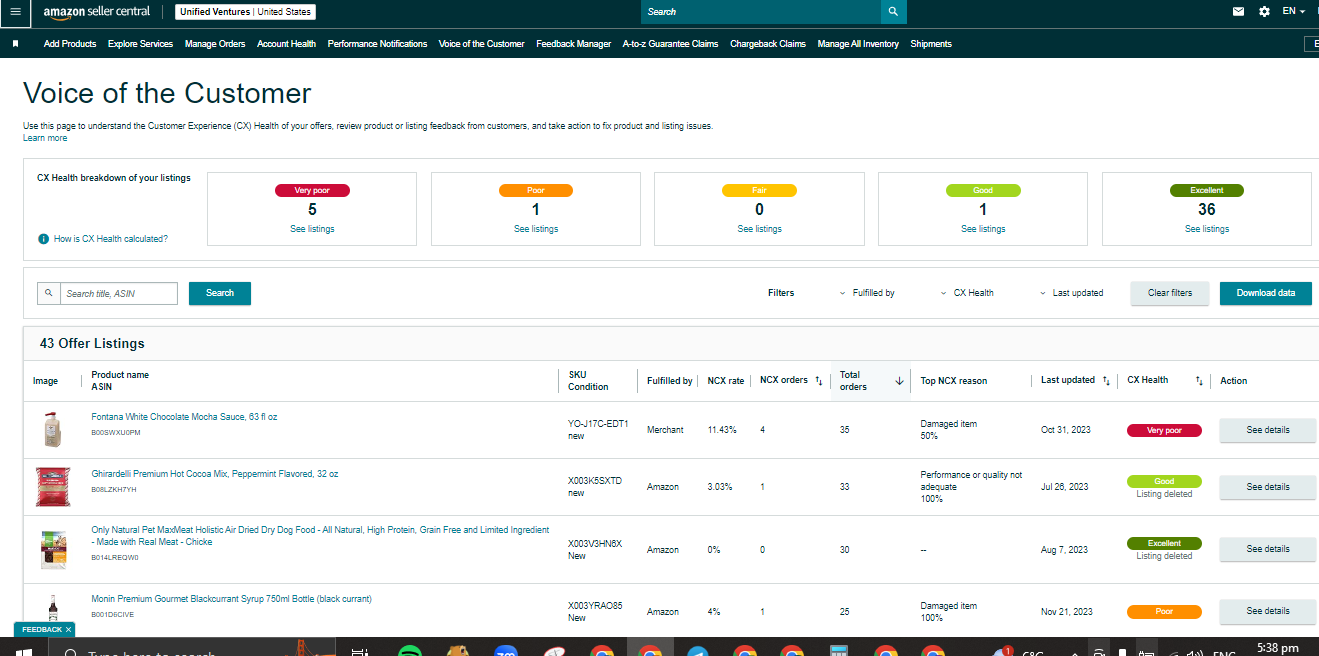The image size is (1319, 656).
Task: Open Fontana White Chocolate Mocha Sauce product link
Action: point(184,417)
